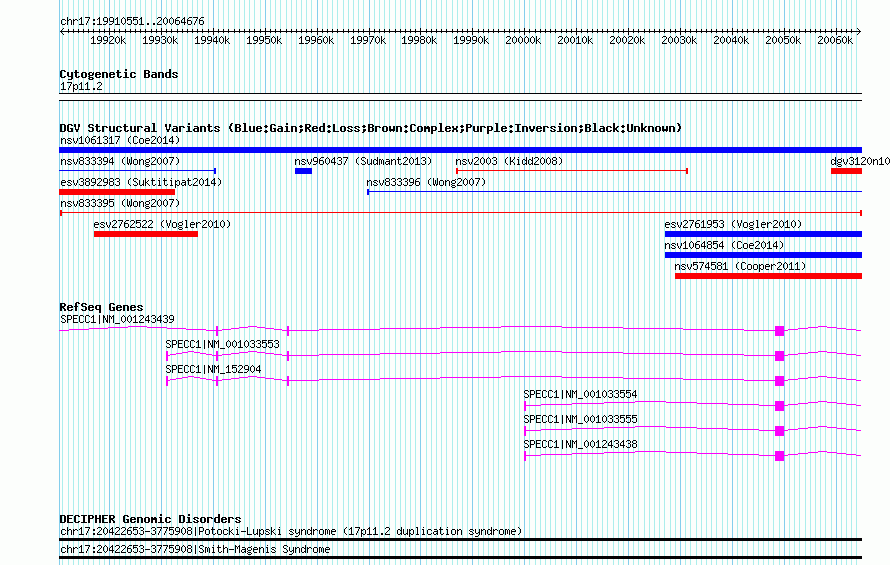Viewport: 890px width, 565px height.
Task: Click the 19950k ruler tick label
Action: 264,40
